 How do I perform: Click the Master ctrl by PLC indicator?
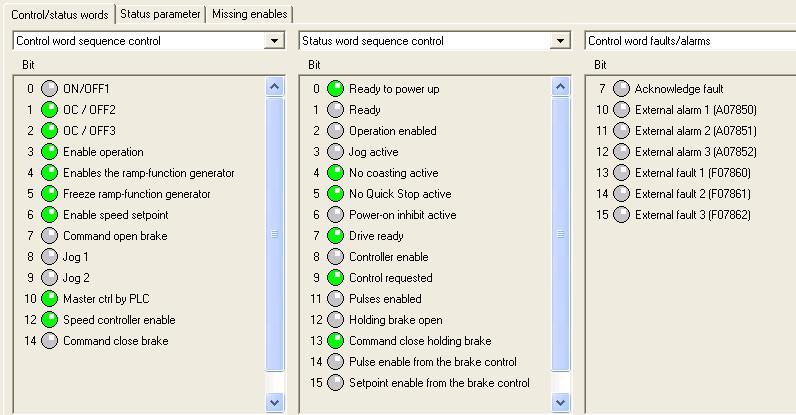[49, 299]
